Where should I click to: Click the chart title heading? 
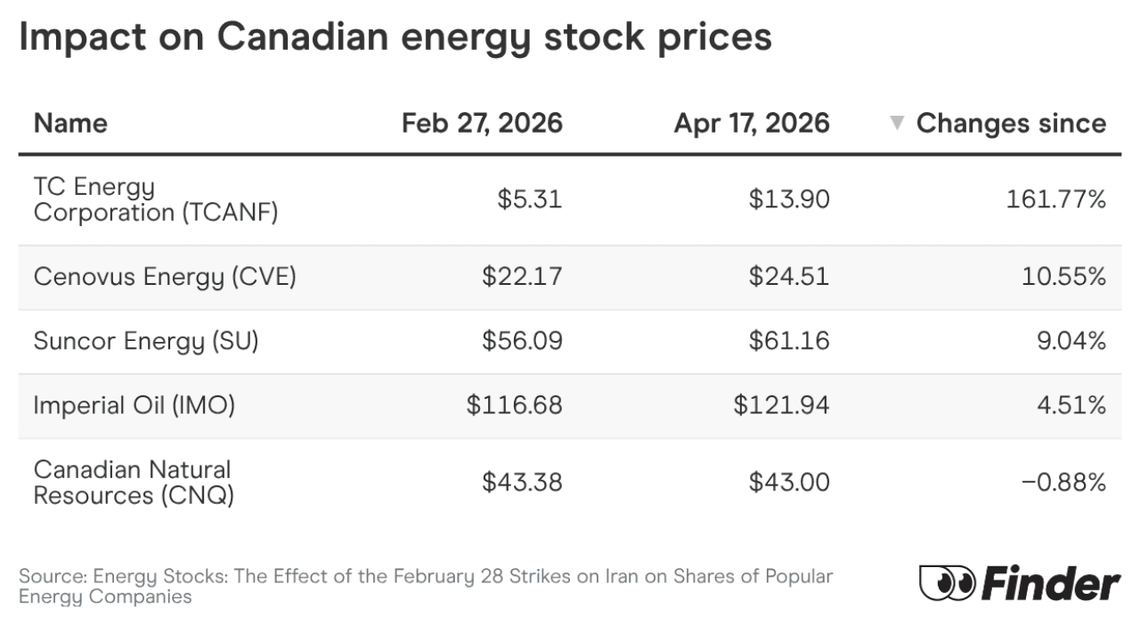tap(395, 37)
